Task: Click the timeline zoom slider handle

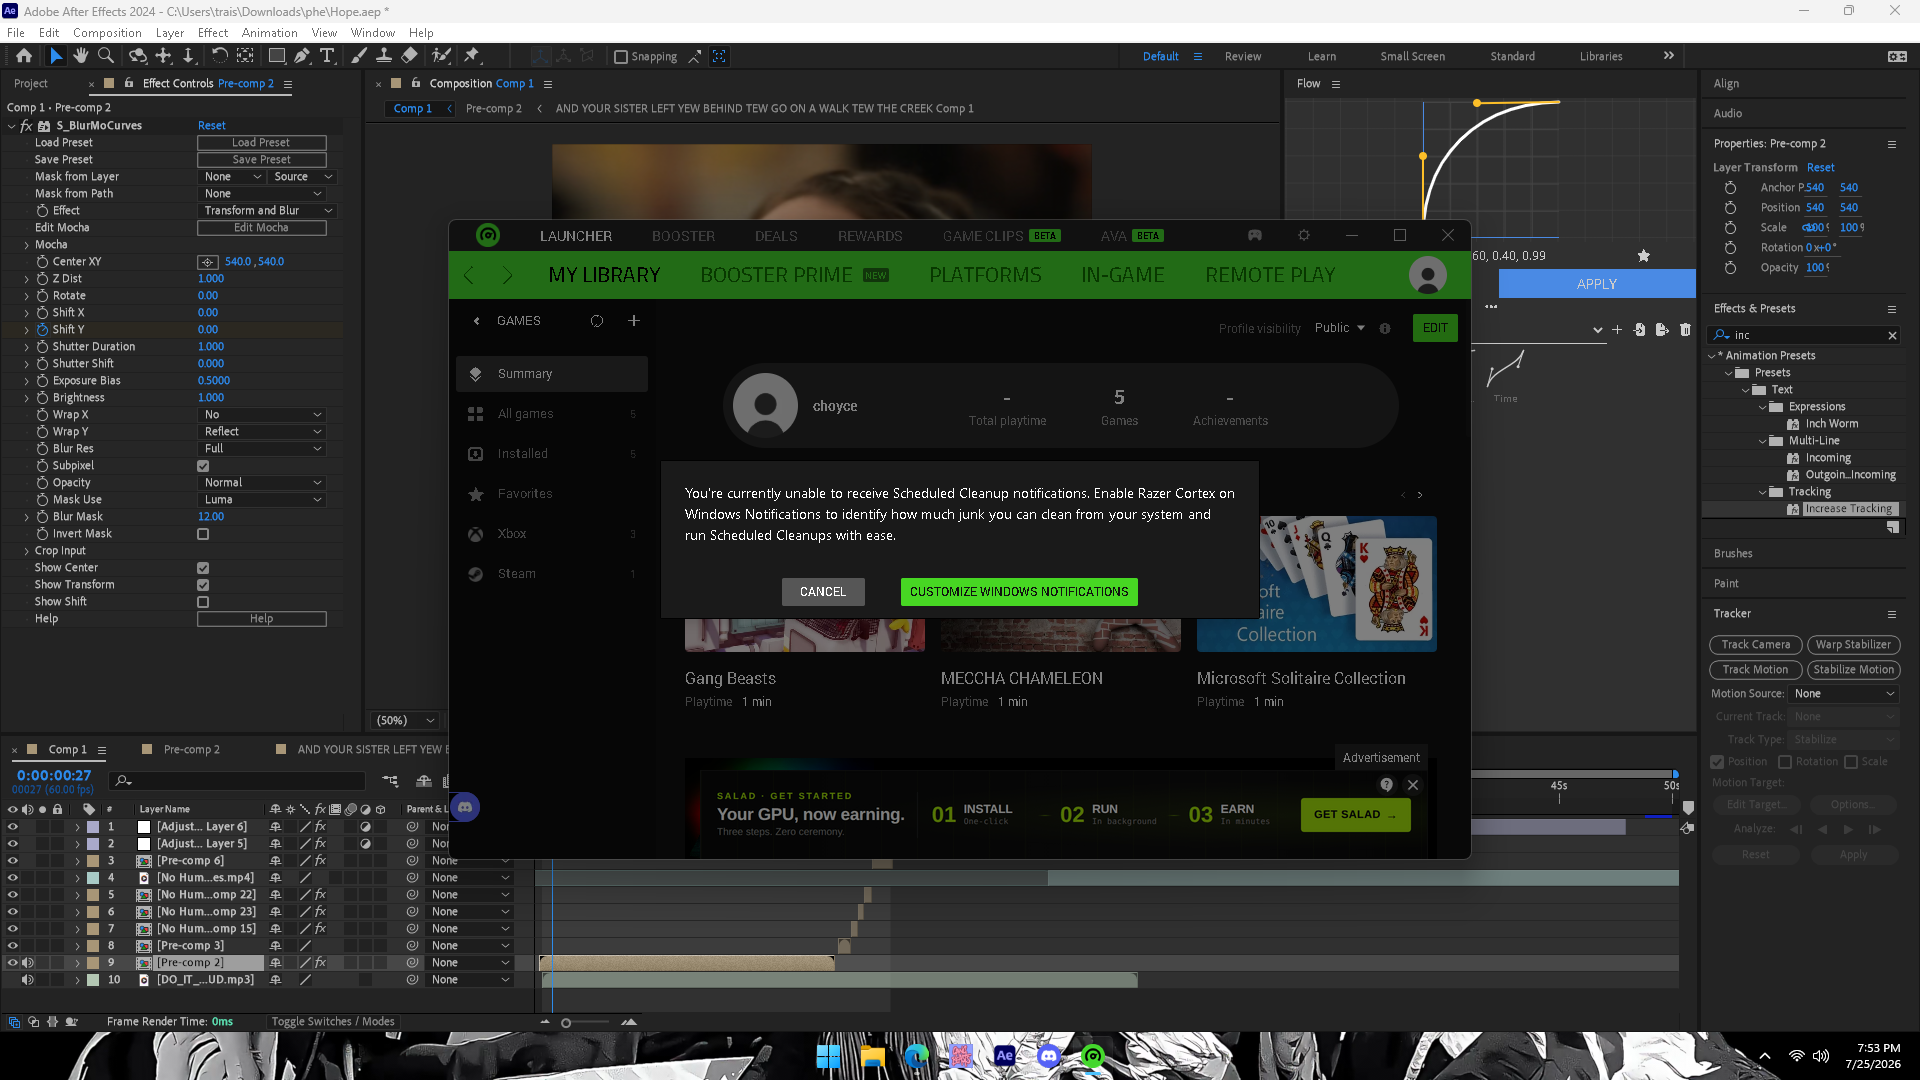Action: point(566,1023)
